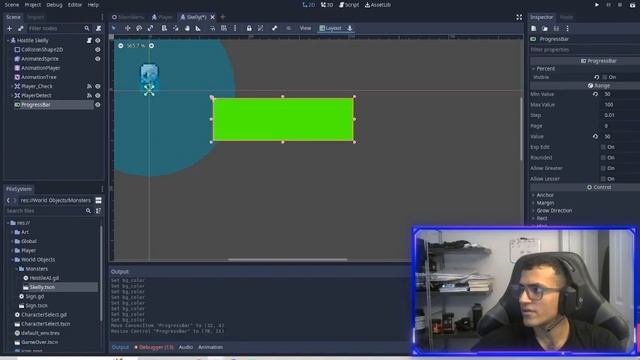Enable the Allow Lesser checkbox

(x=603, y=179)
